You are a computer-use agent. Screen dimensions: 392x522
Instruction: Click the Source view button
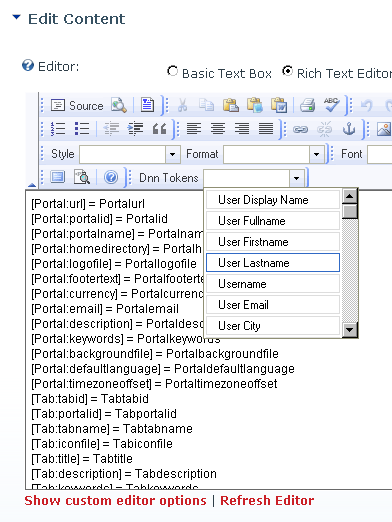tap(77, 106)
